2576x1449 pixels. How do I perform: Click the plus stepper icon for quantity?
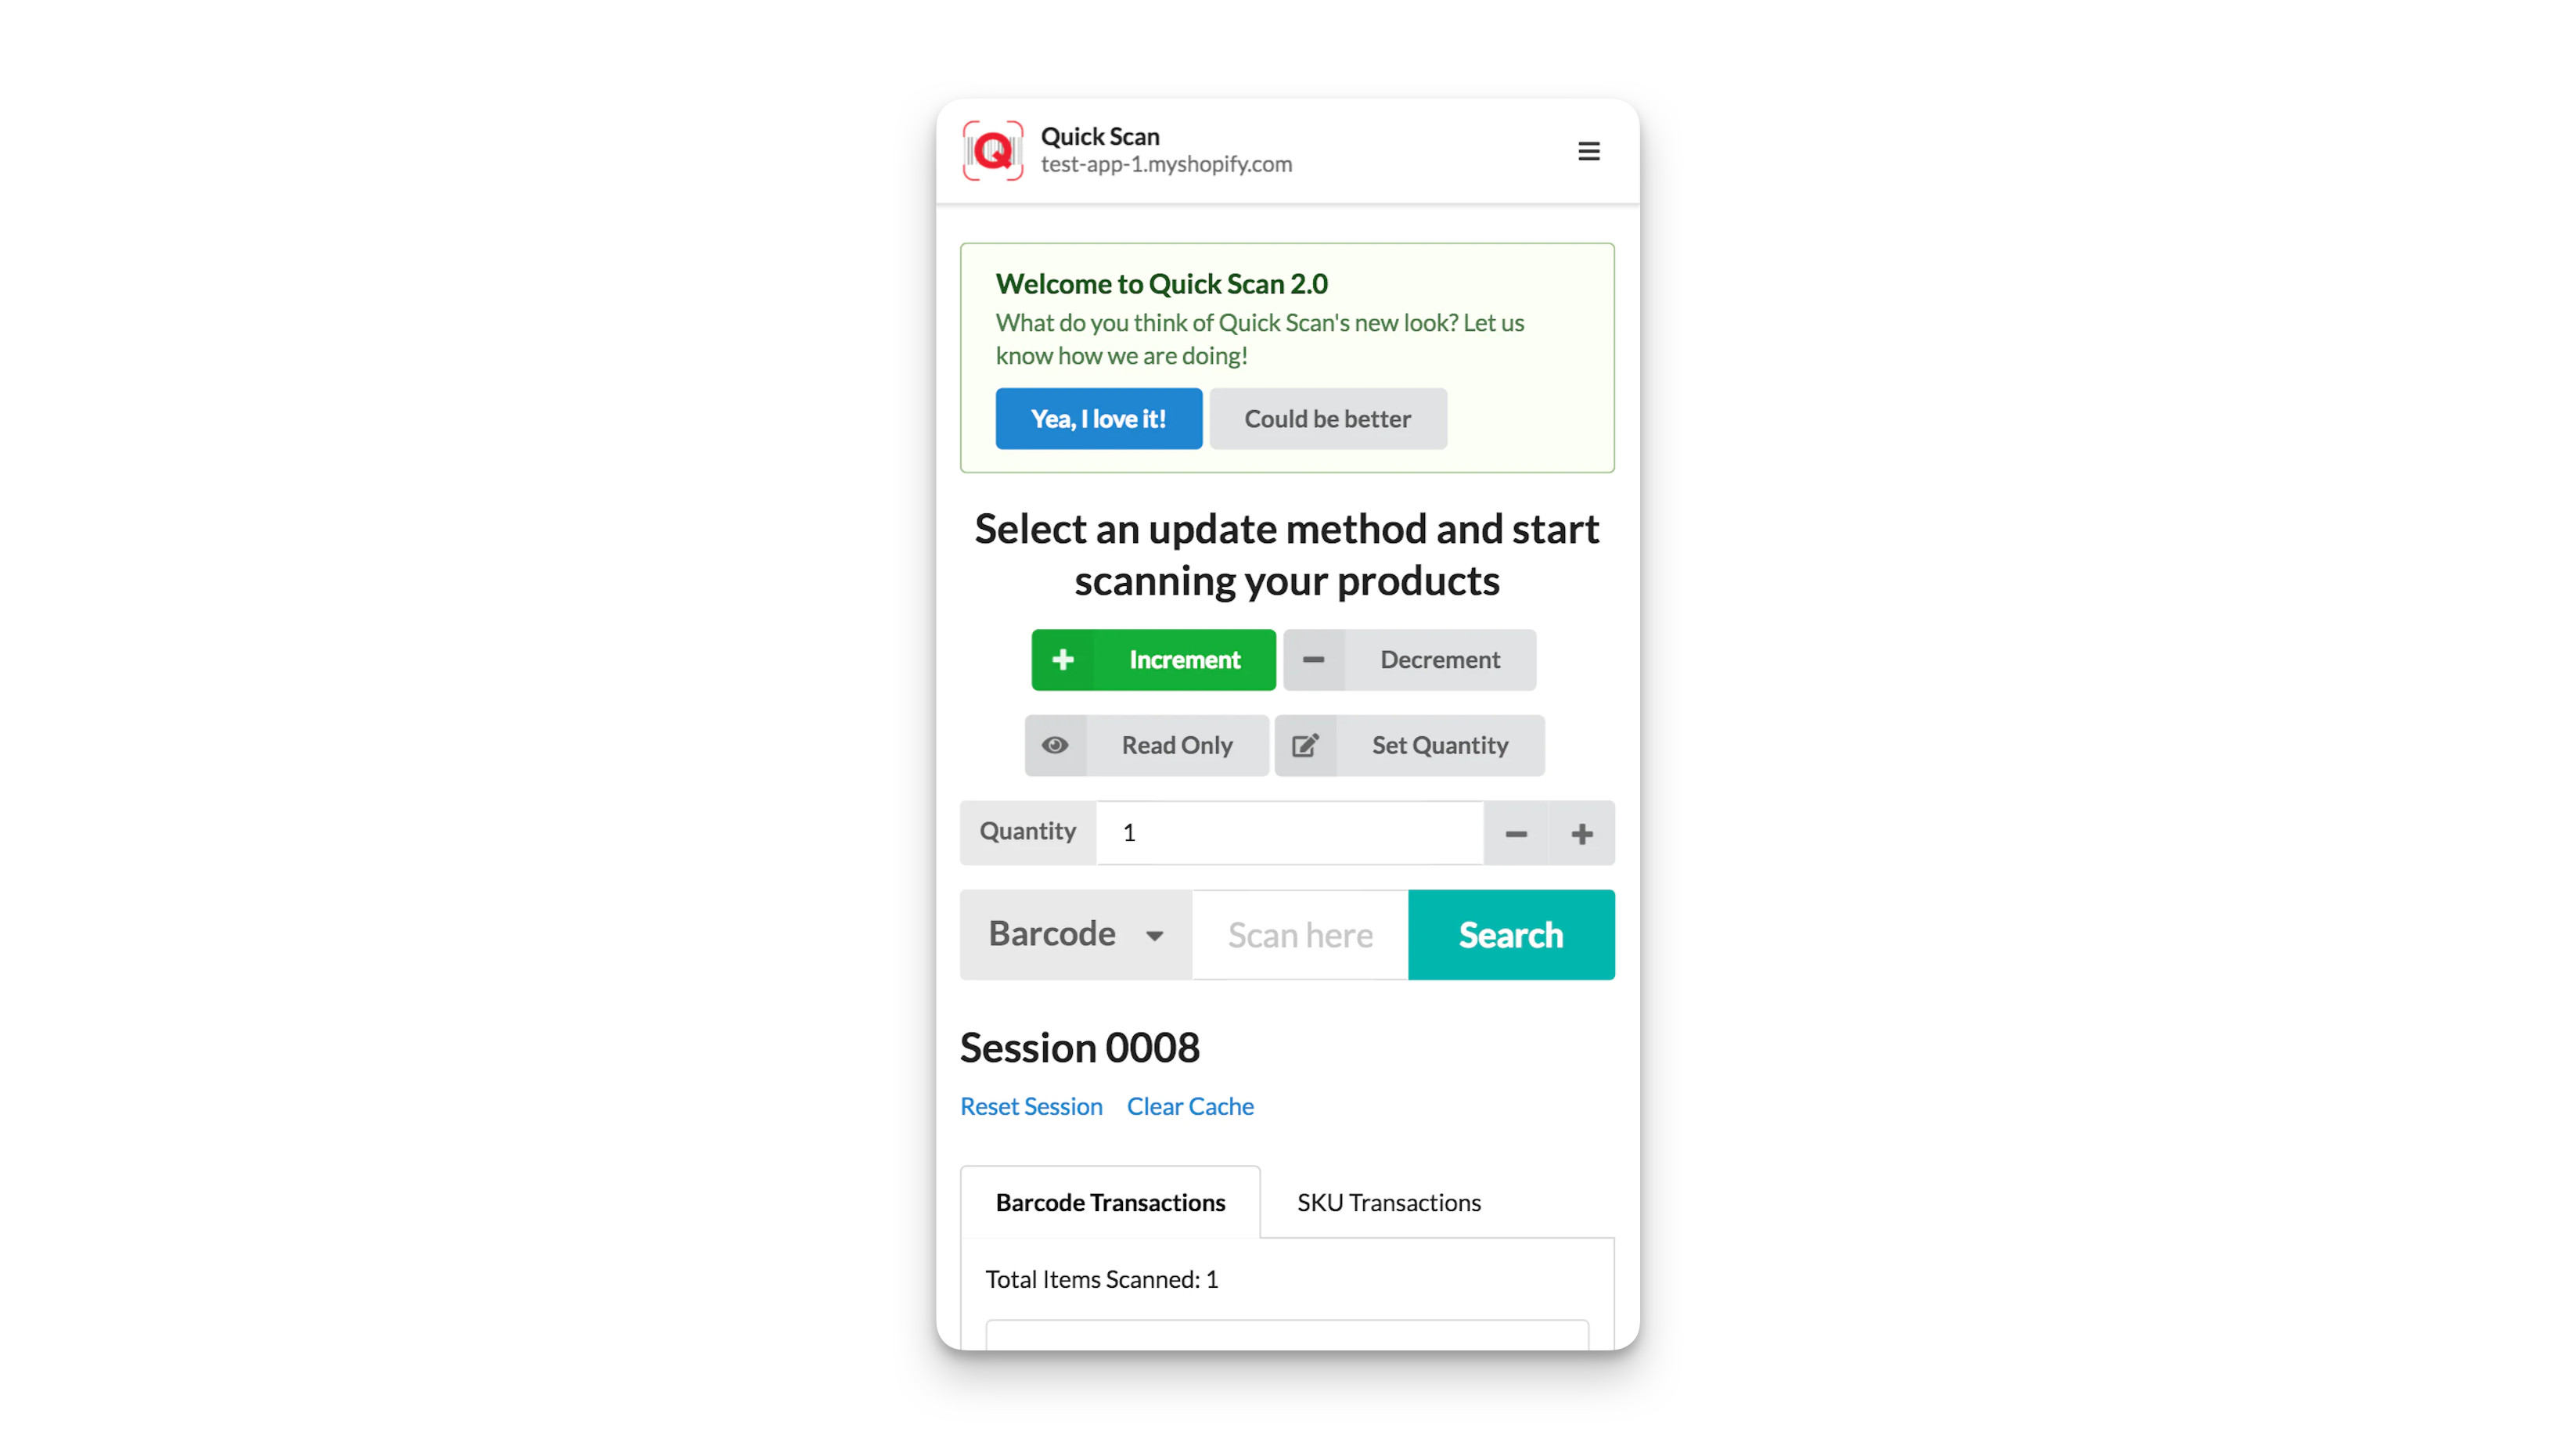pos(1580,832)
